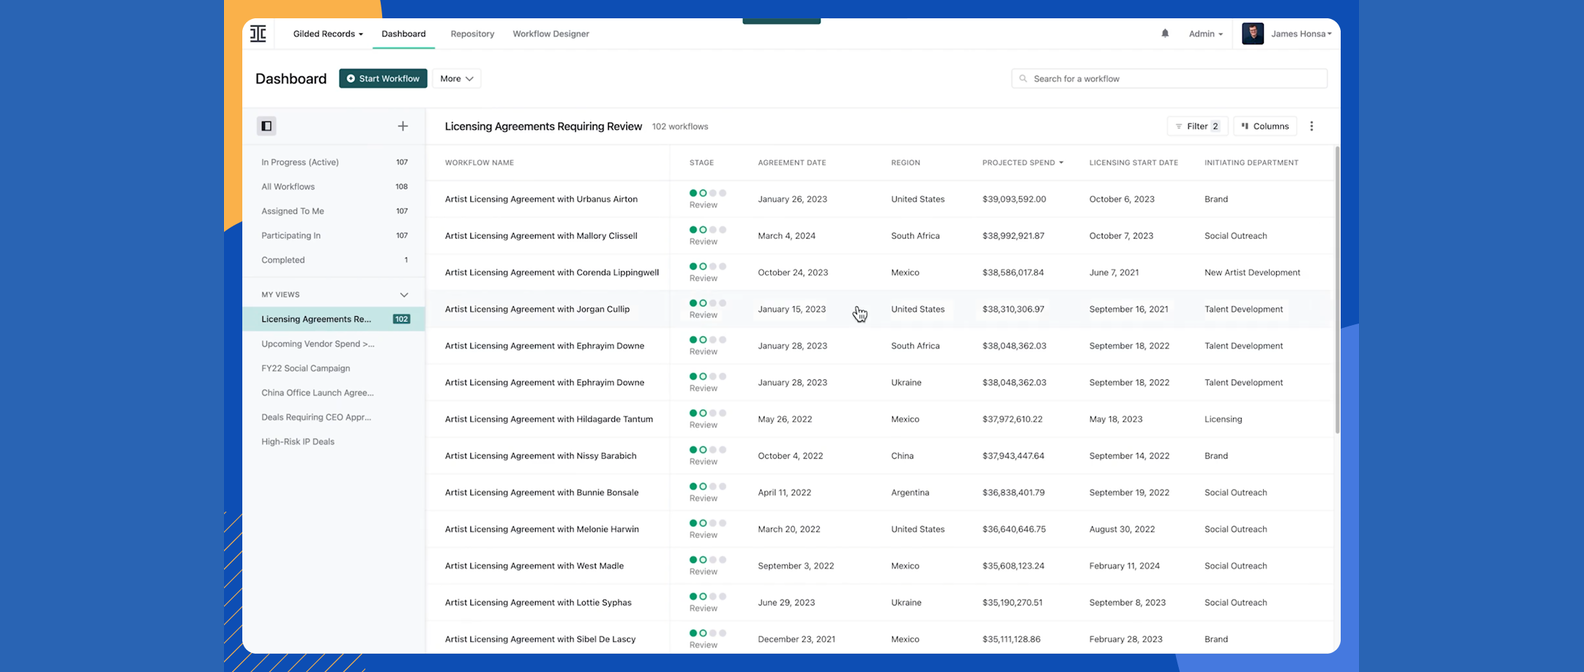
Task: Collapse the My Views section chevron
Action: (x=404, y=295)
